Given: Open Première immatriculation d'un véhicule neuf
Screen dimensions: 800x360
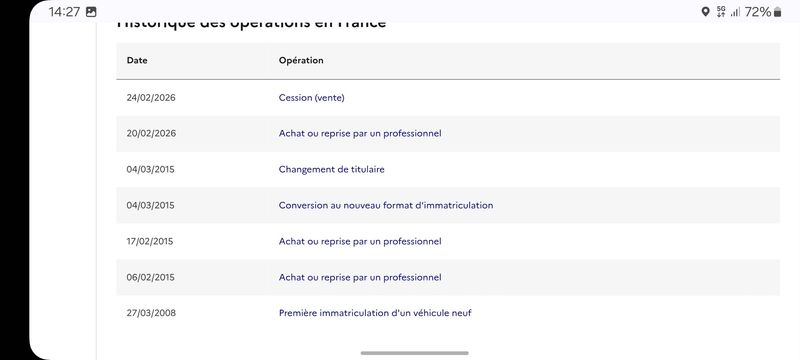Looking at the screenshot, I should pos(375,313).
